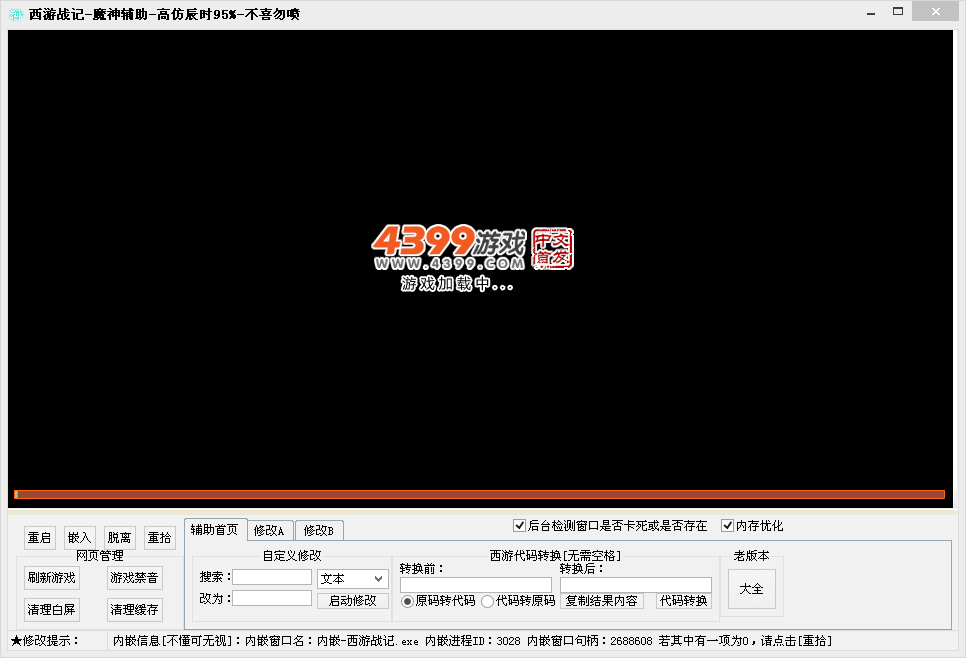Click the 重启 restart button
This screenshot has width=966, height=658.
tap(39, 538)
